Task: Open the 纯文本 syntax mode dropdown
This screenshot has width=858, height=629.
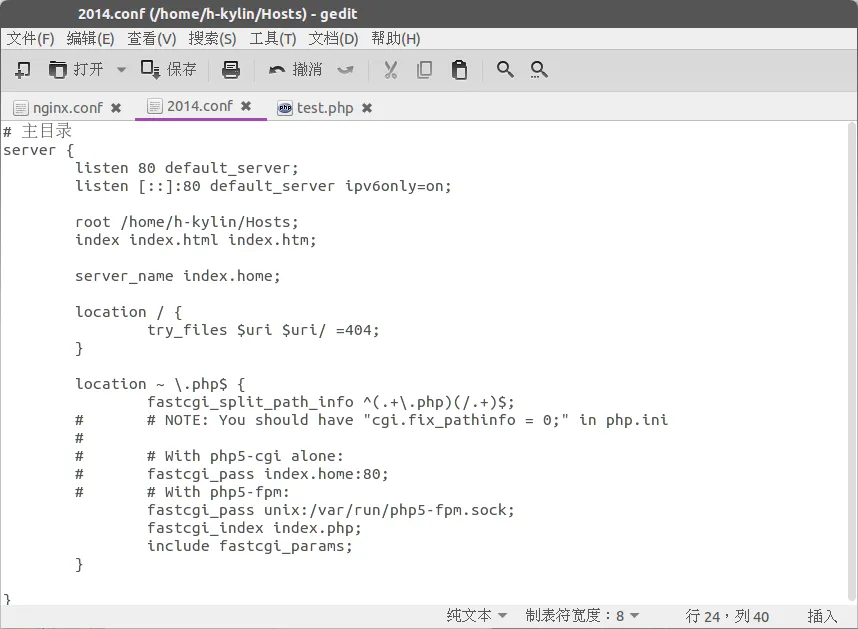Action: click(477, 616)
